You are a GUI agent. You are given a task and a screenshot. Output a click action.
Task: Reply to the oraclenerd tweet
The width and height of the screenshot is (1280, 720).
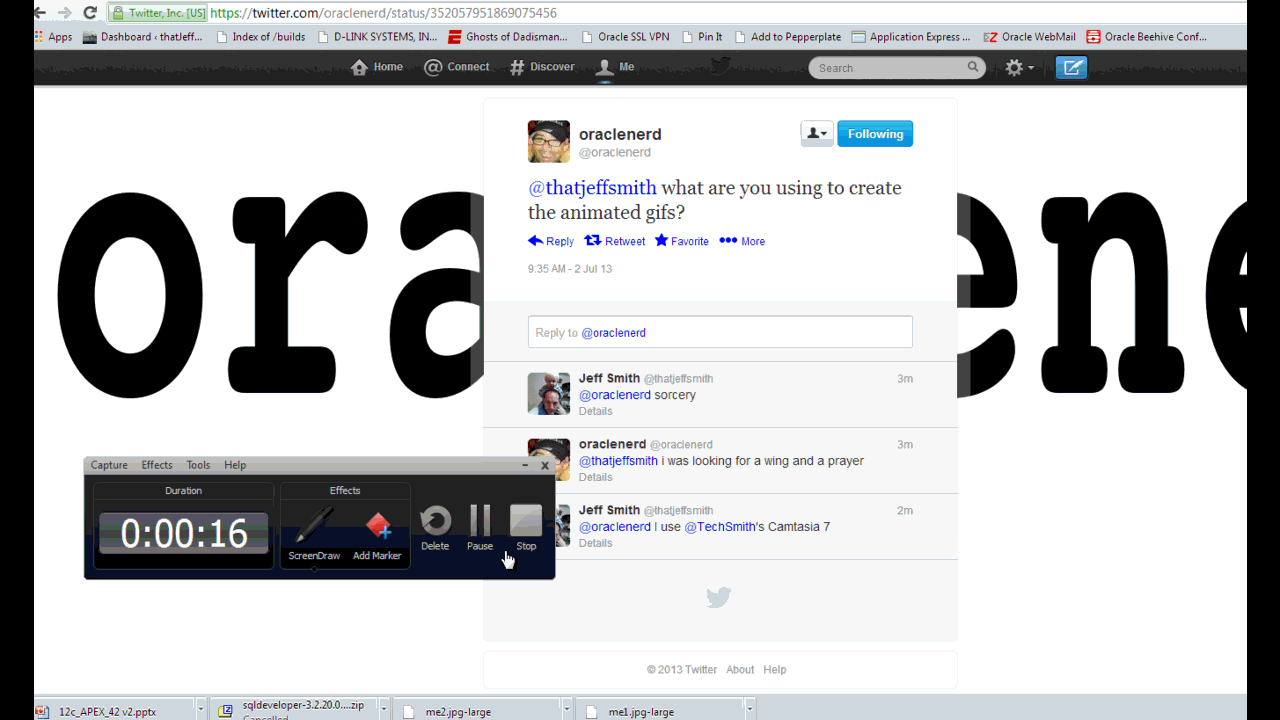click(551, 241)
